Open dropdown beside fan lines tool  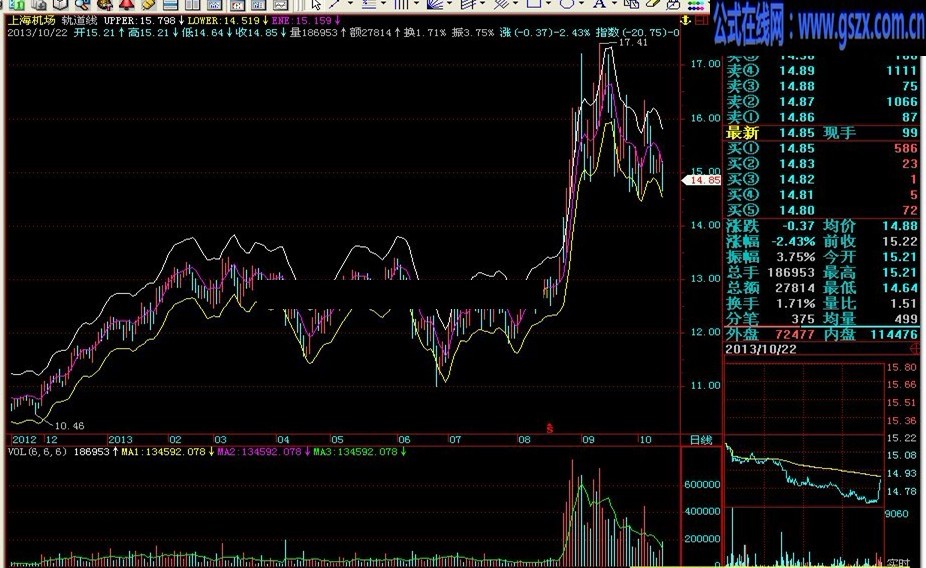point(449,3)
